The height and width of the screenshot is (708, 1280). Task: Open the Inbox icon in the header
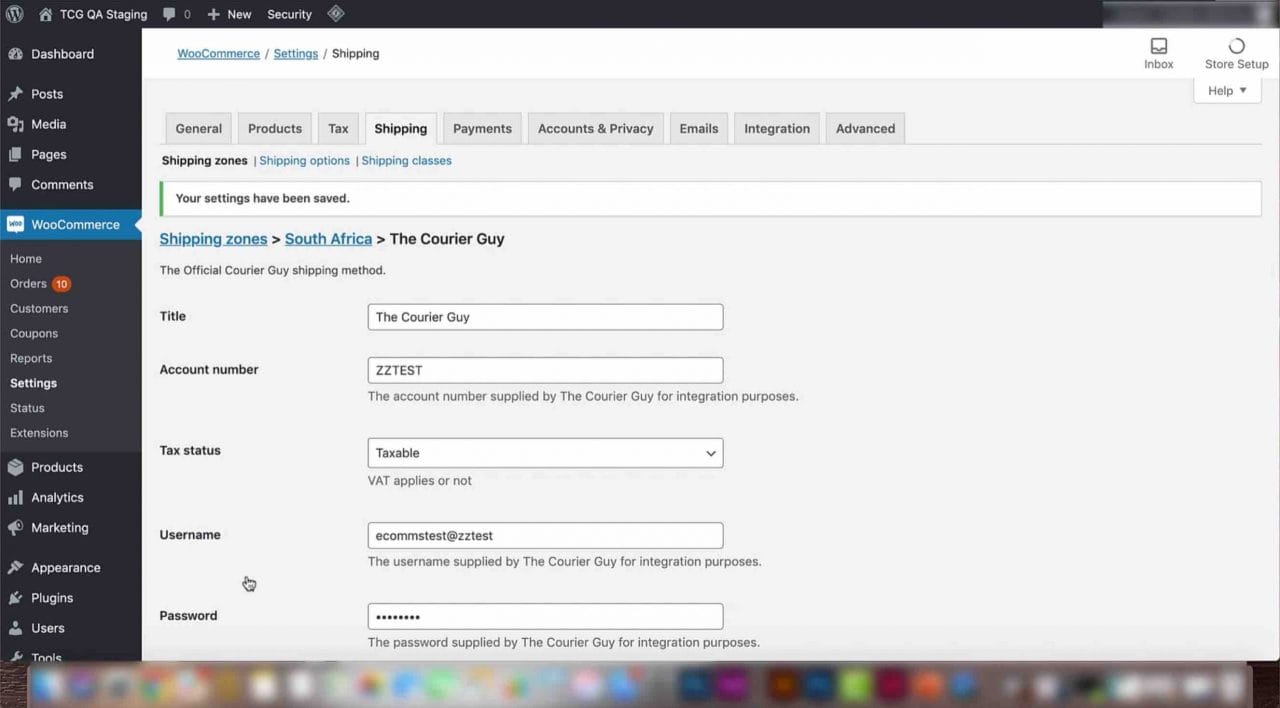point(1158,46)
